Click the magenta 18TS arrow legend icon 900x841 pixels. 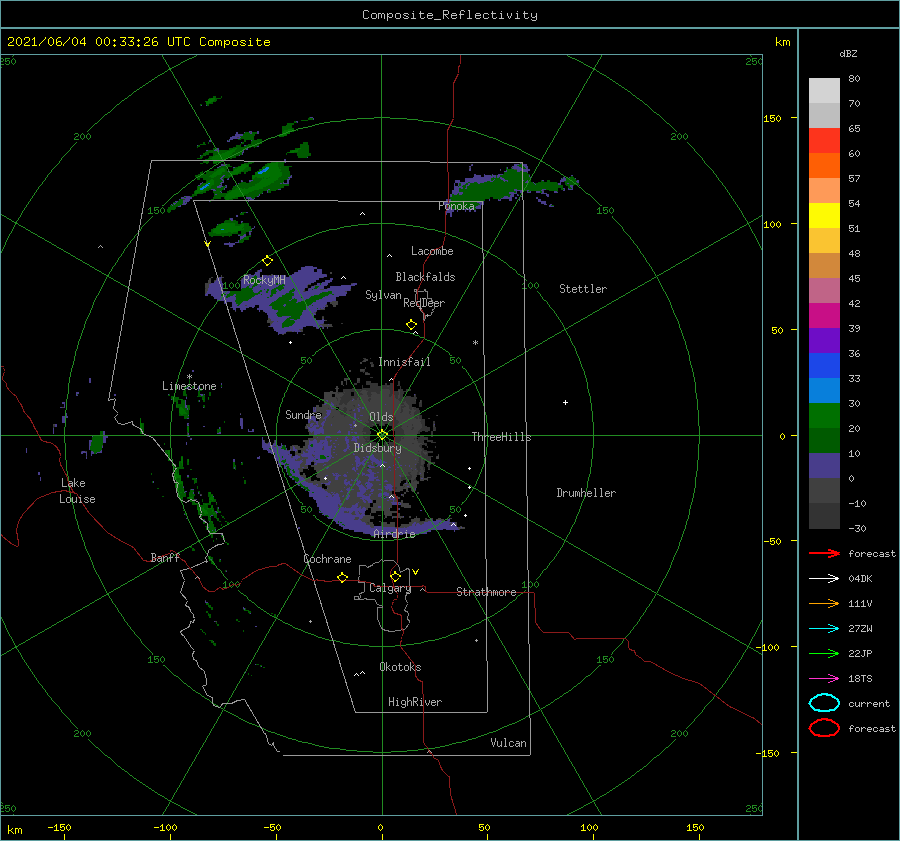(x=824, y=679)
